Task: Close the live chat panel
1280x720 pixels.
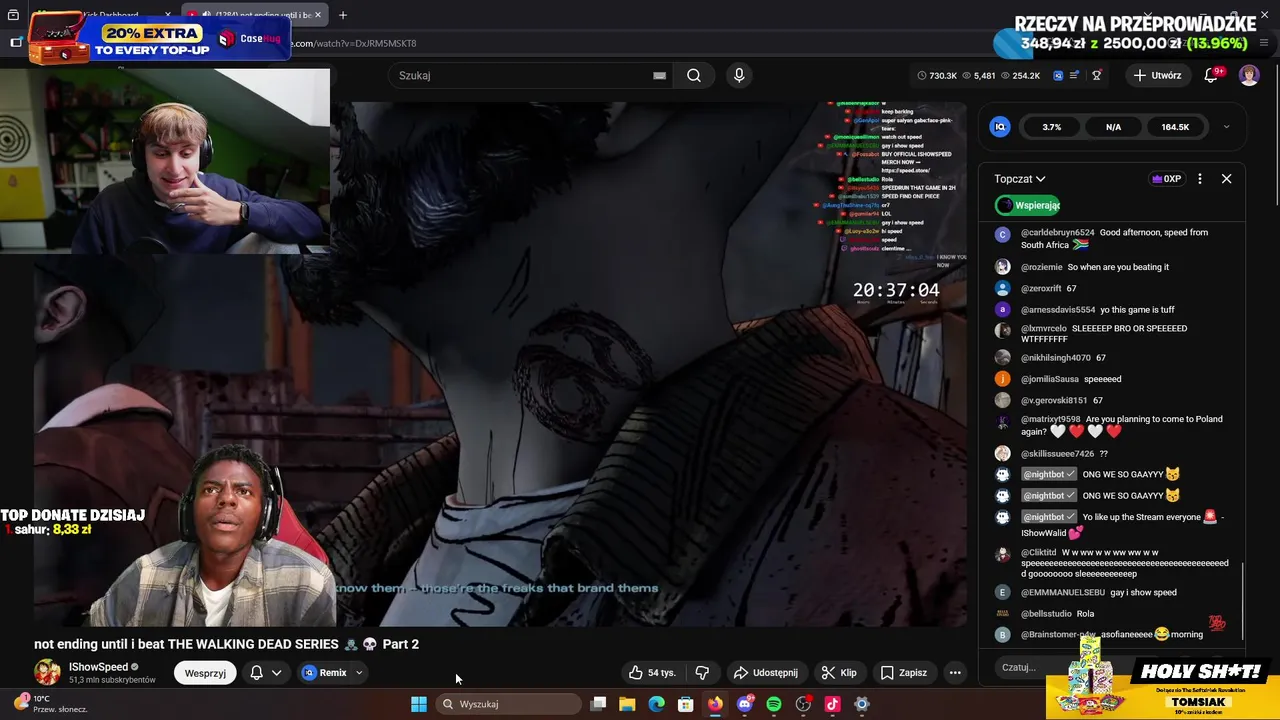Action: click(x=1226, y=179)
